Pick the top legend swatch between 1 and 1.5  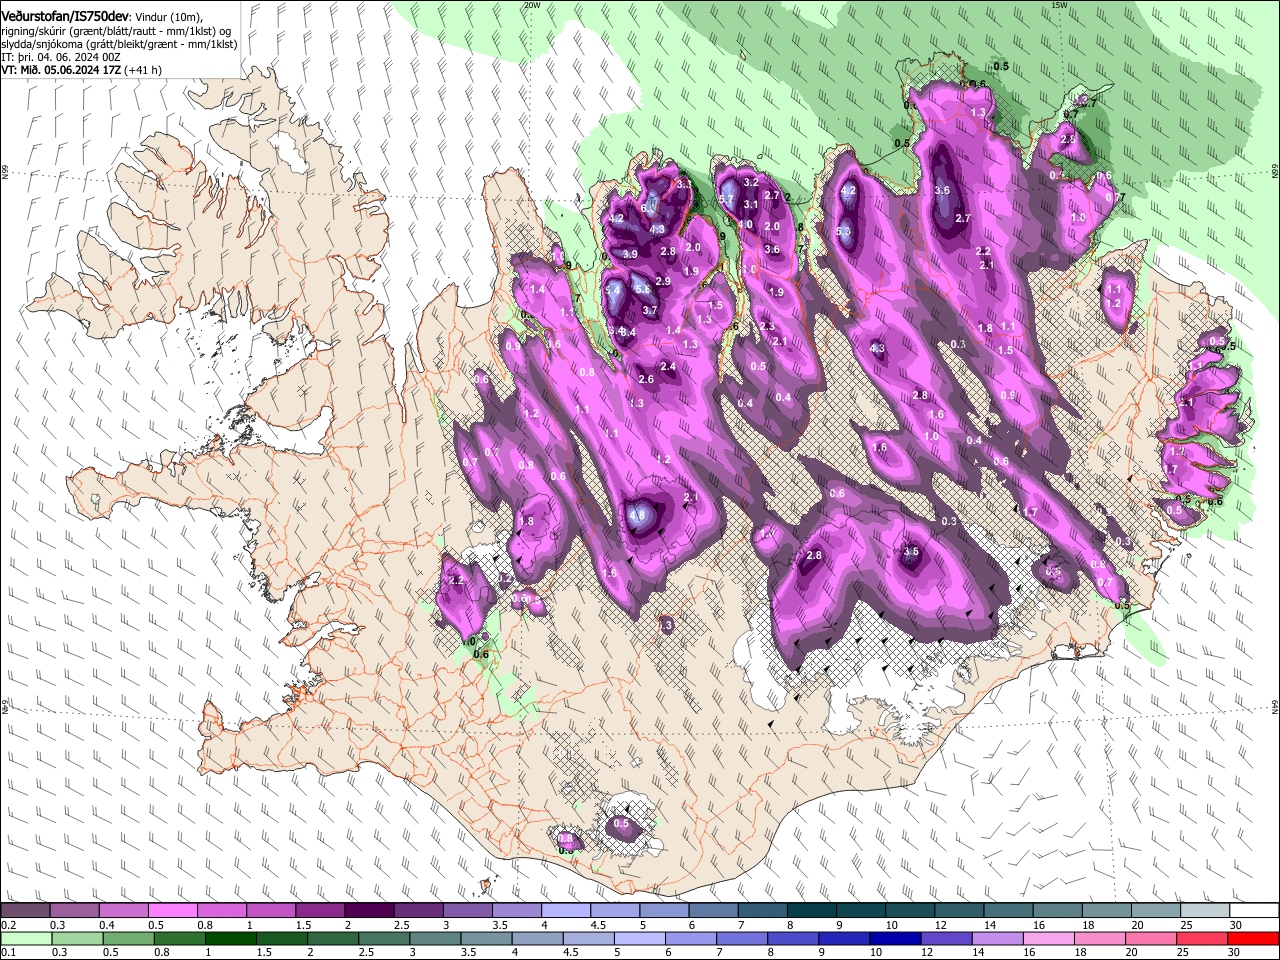pyautogui.click(x=269, y=911)
